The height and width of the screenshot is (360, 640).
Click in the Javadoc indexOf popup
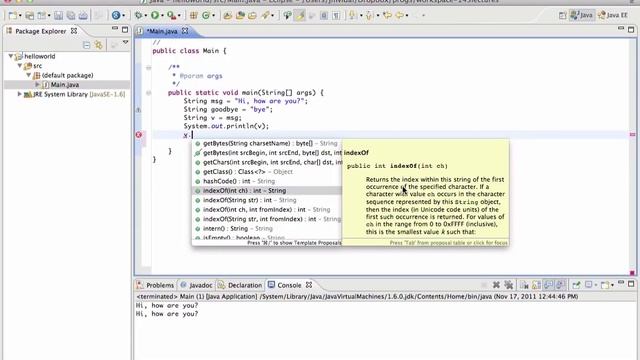[x=426, y=192]
